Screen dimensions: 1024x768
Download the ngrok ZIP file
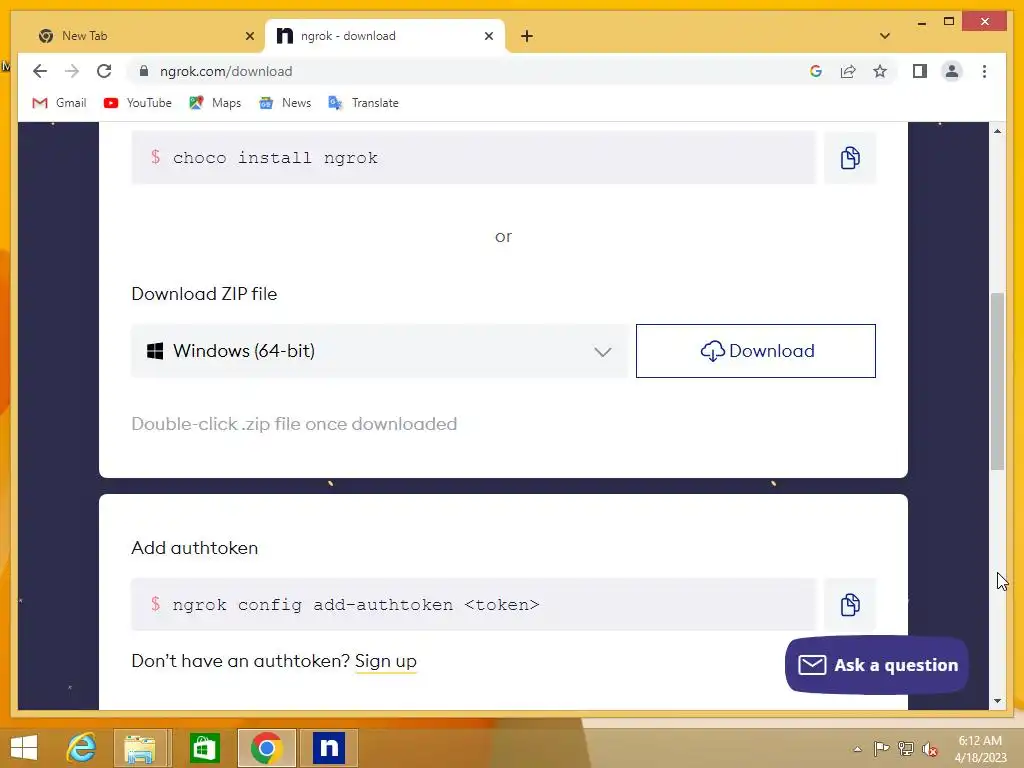point(756,351)
